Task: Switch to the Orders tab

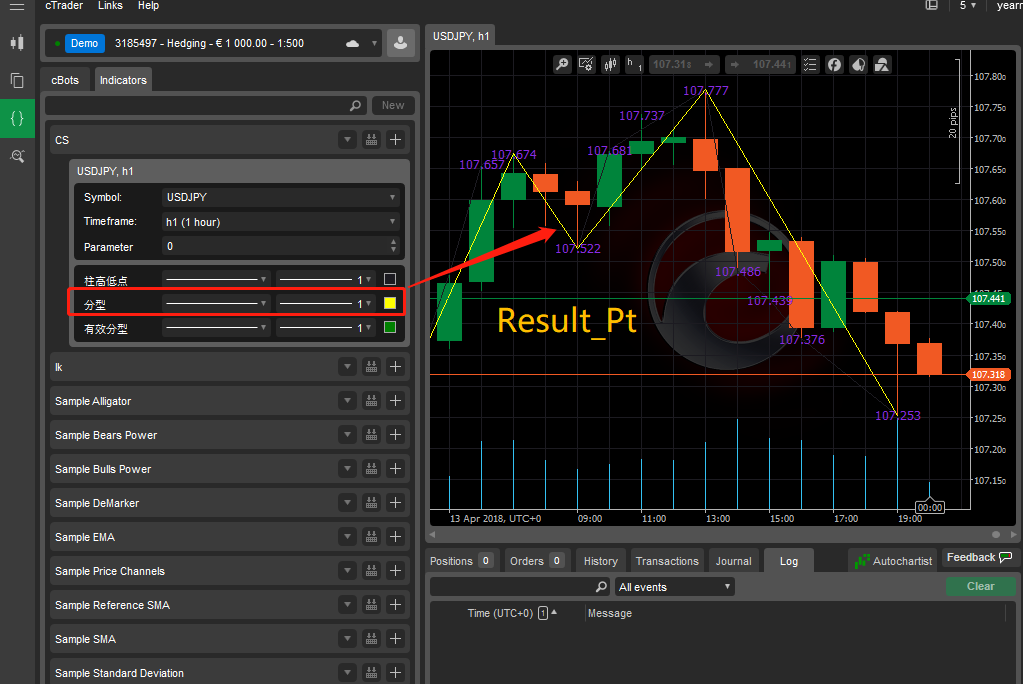Action: click(537, 561)
